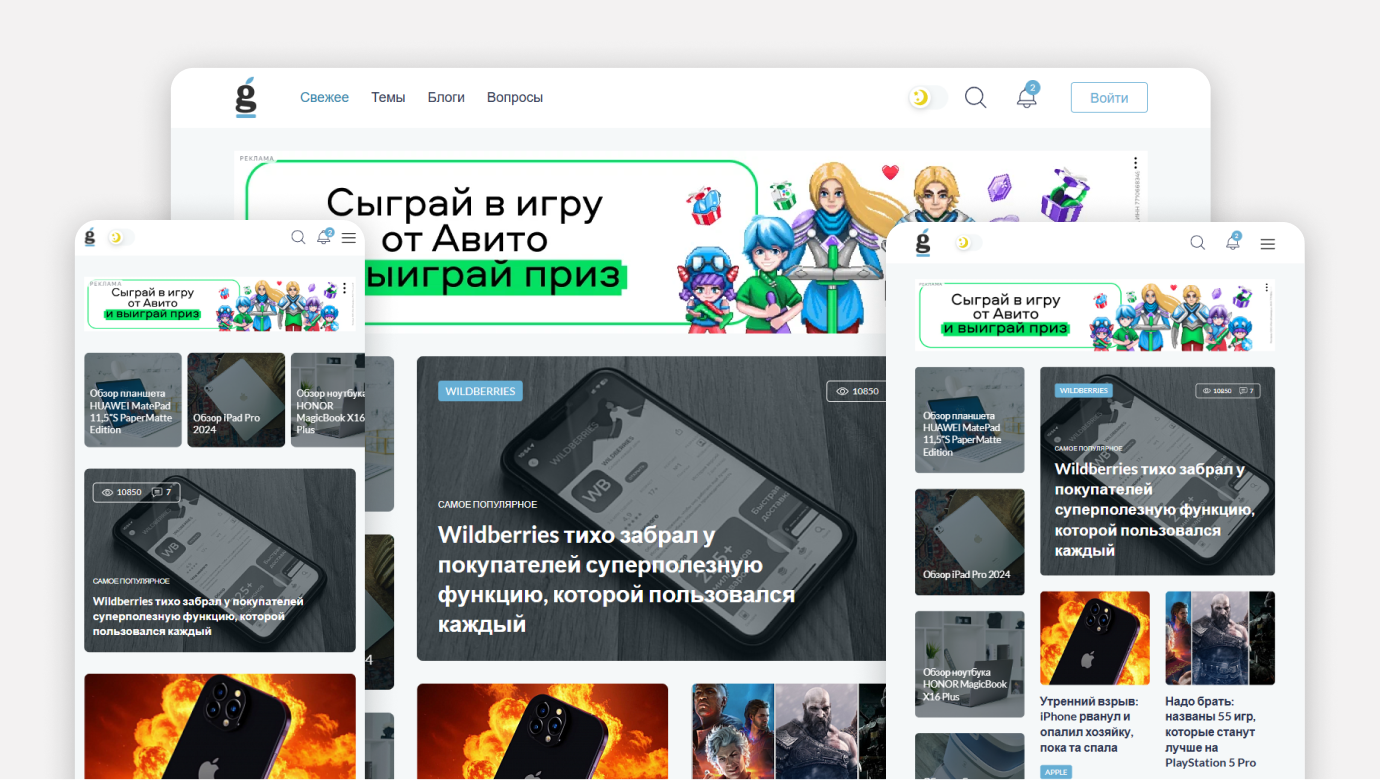Open the game characters thumbnail in the tablet view

[1220, 638]
